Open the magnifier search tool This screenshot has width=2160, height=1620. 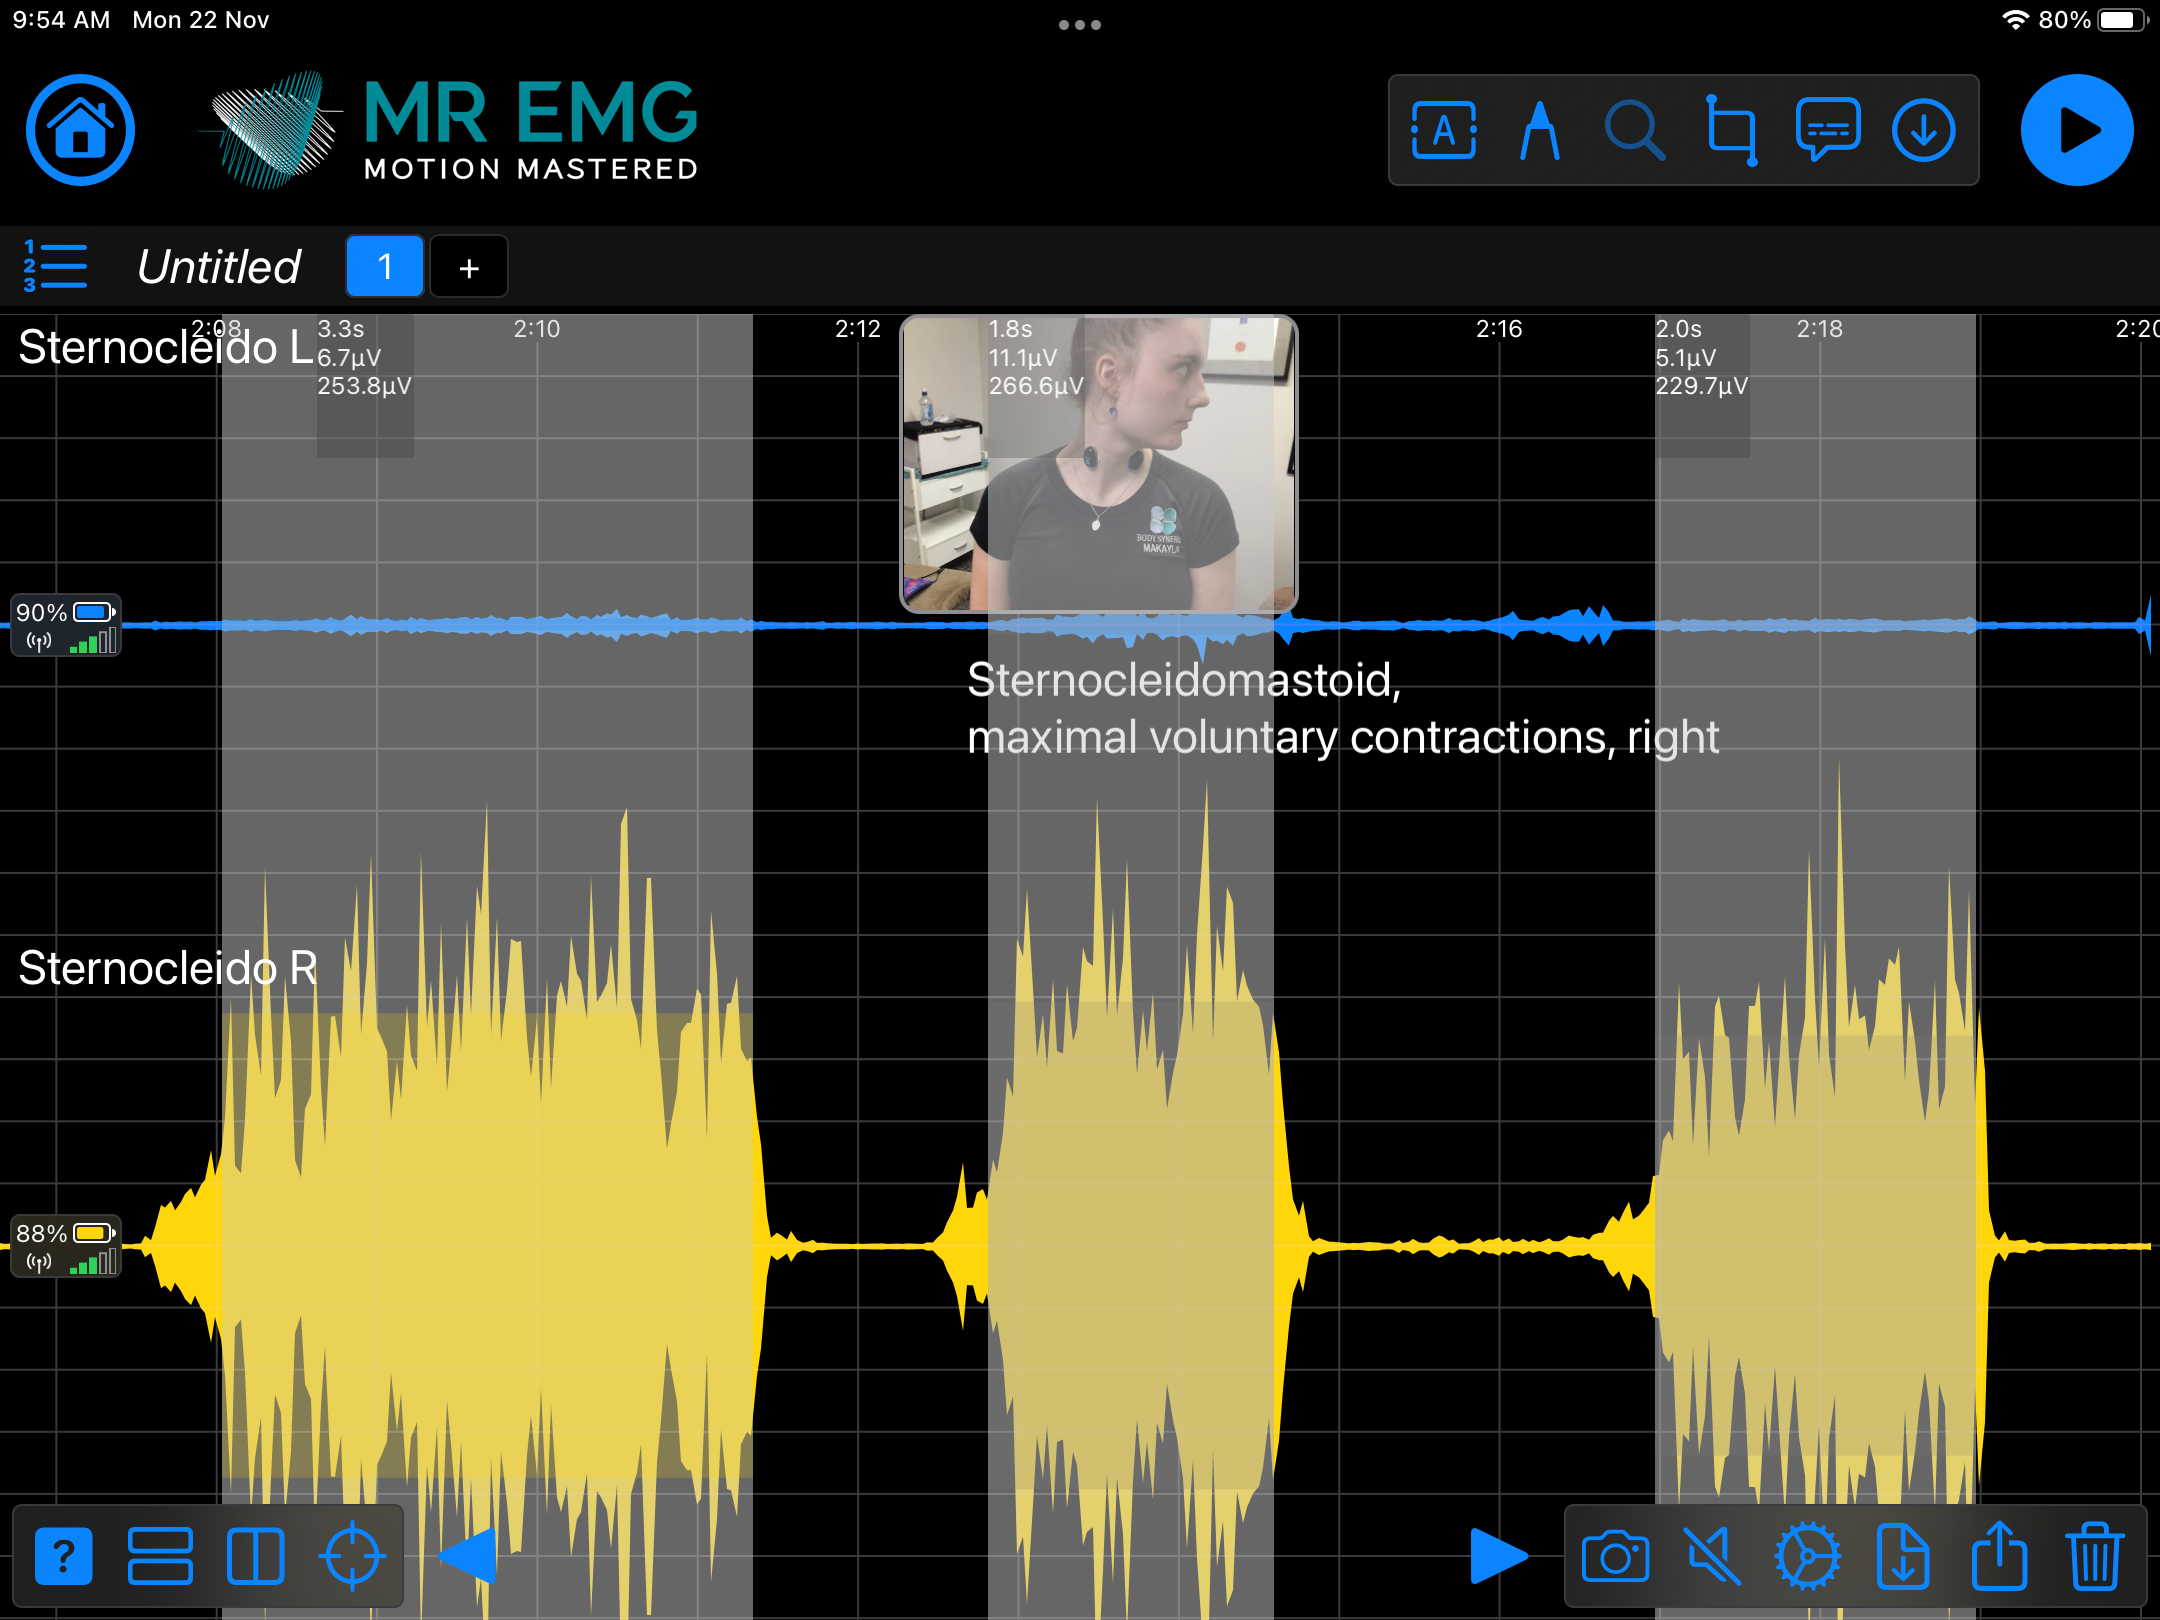pyautogui.click(x=1634, y=130)
